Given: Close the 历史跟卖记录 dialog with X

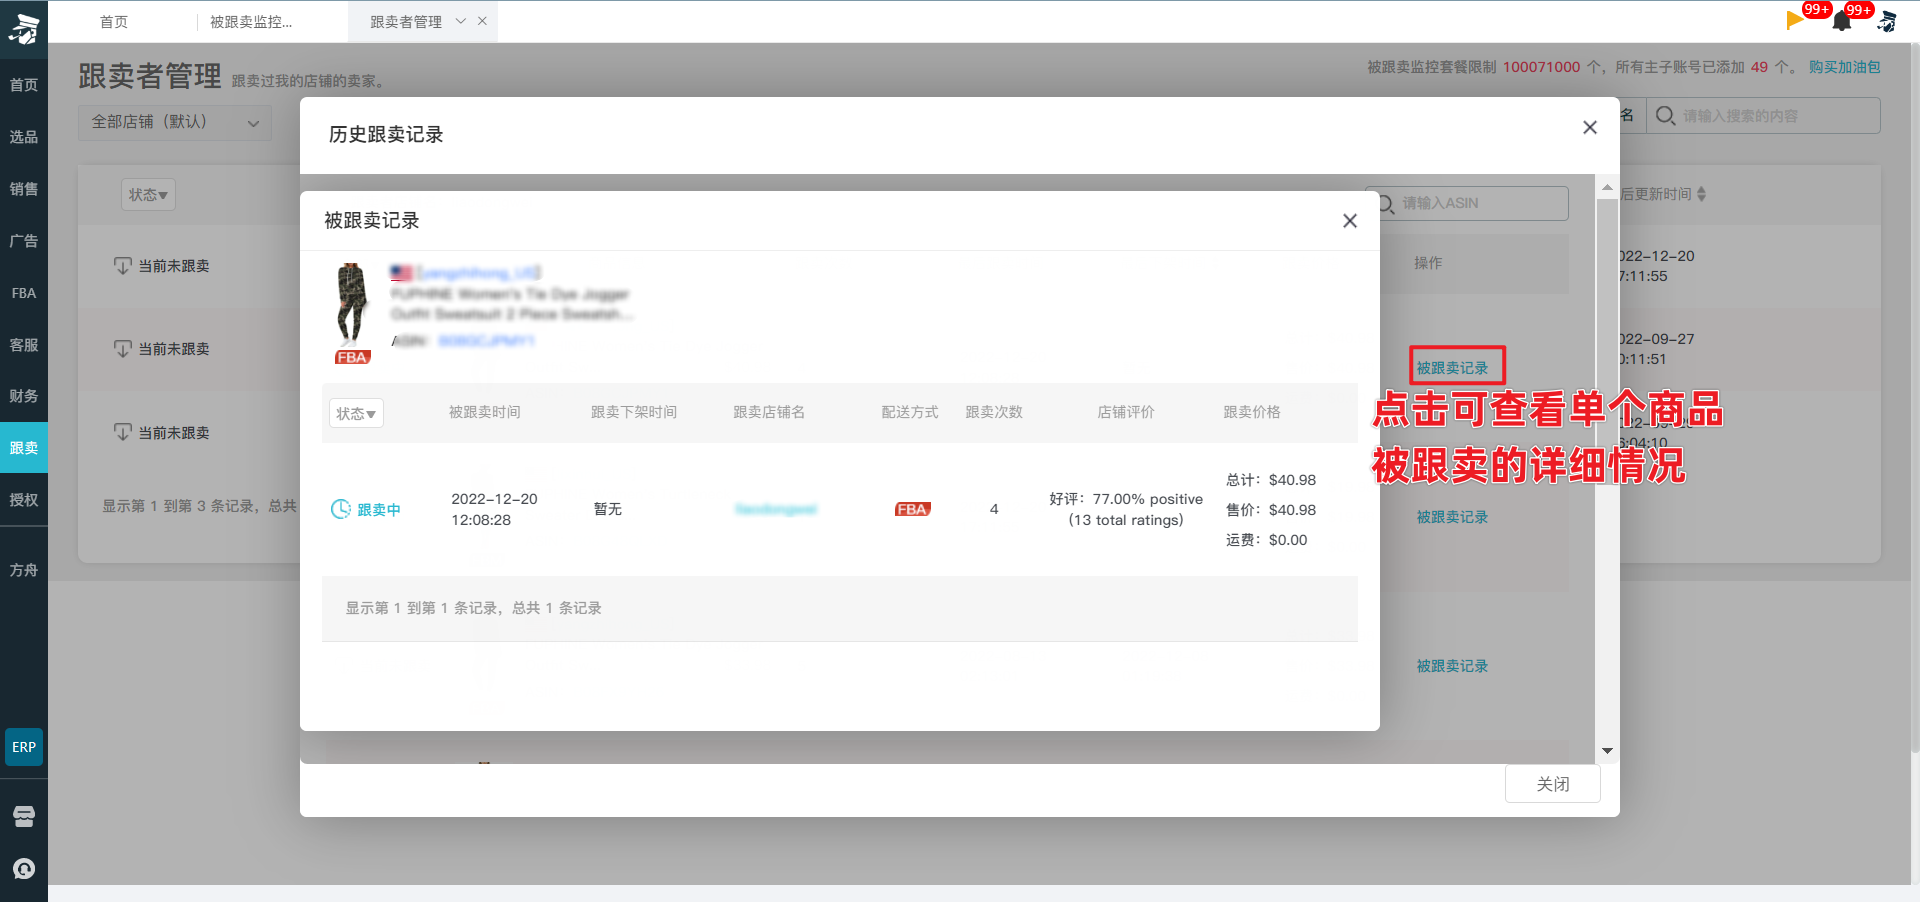Looking at the screenshot, I should click(x=1590, y=127).
